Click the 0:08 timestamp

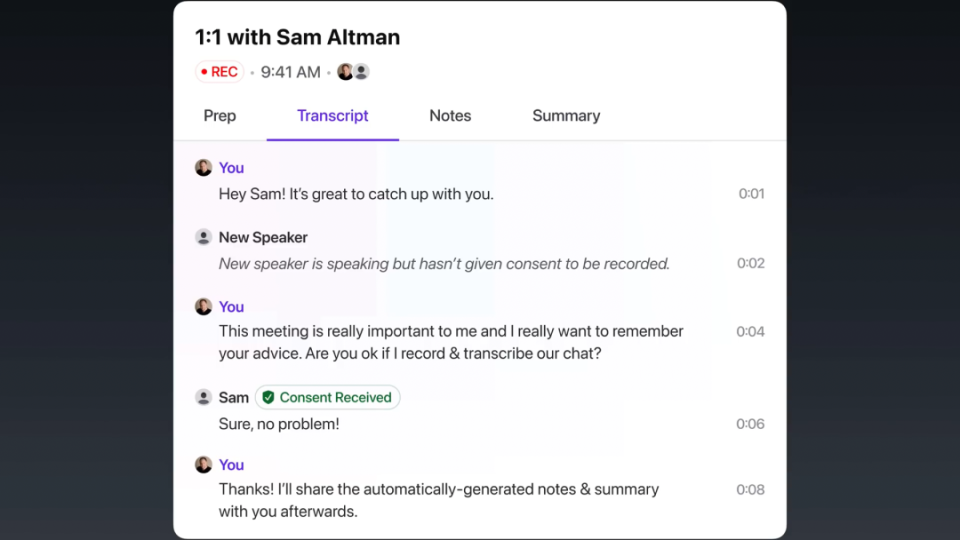pyautogui.click(x=750, y=490)
